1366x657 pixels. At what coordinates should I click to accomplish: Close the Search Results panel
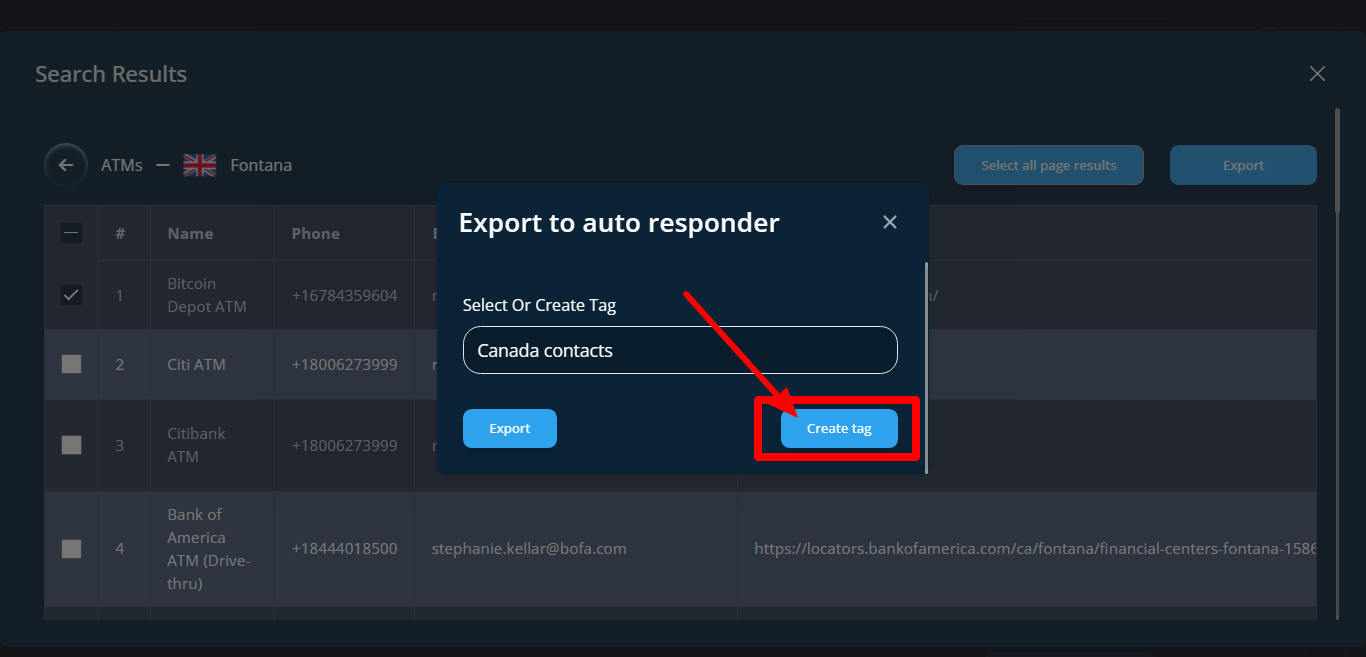1317,74
